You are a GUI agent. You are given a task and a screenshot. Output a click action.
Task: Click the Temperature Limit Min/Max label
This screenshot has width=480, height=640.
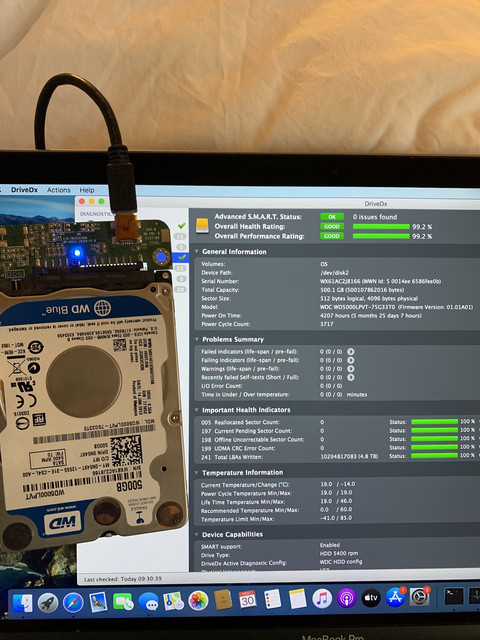tap(237, 519)
